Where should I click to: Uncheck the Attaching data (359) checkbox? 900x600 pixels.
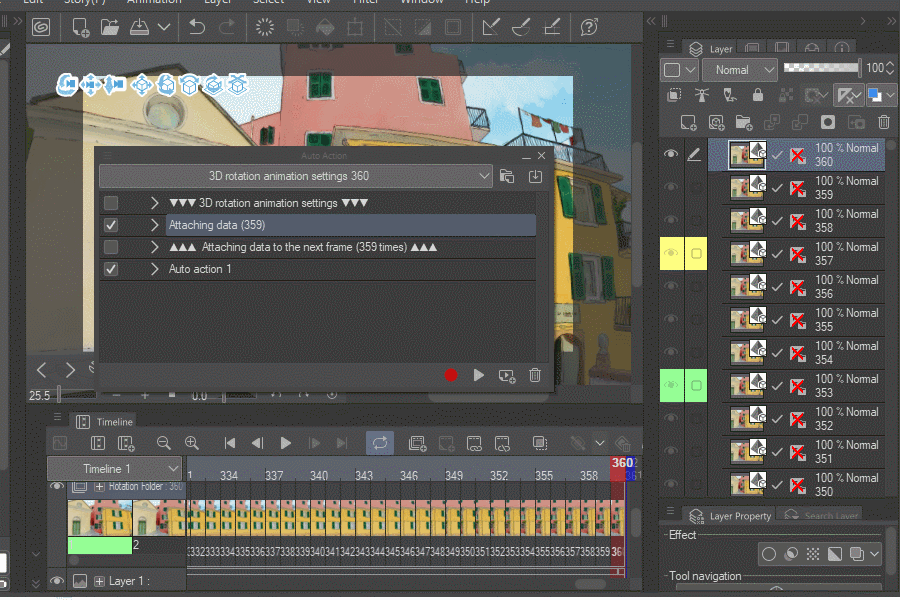click(111, 225)
